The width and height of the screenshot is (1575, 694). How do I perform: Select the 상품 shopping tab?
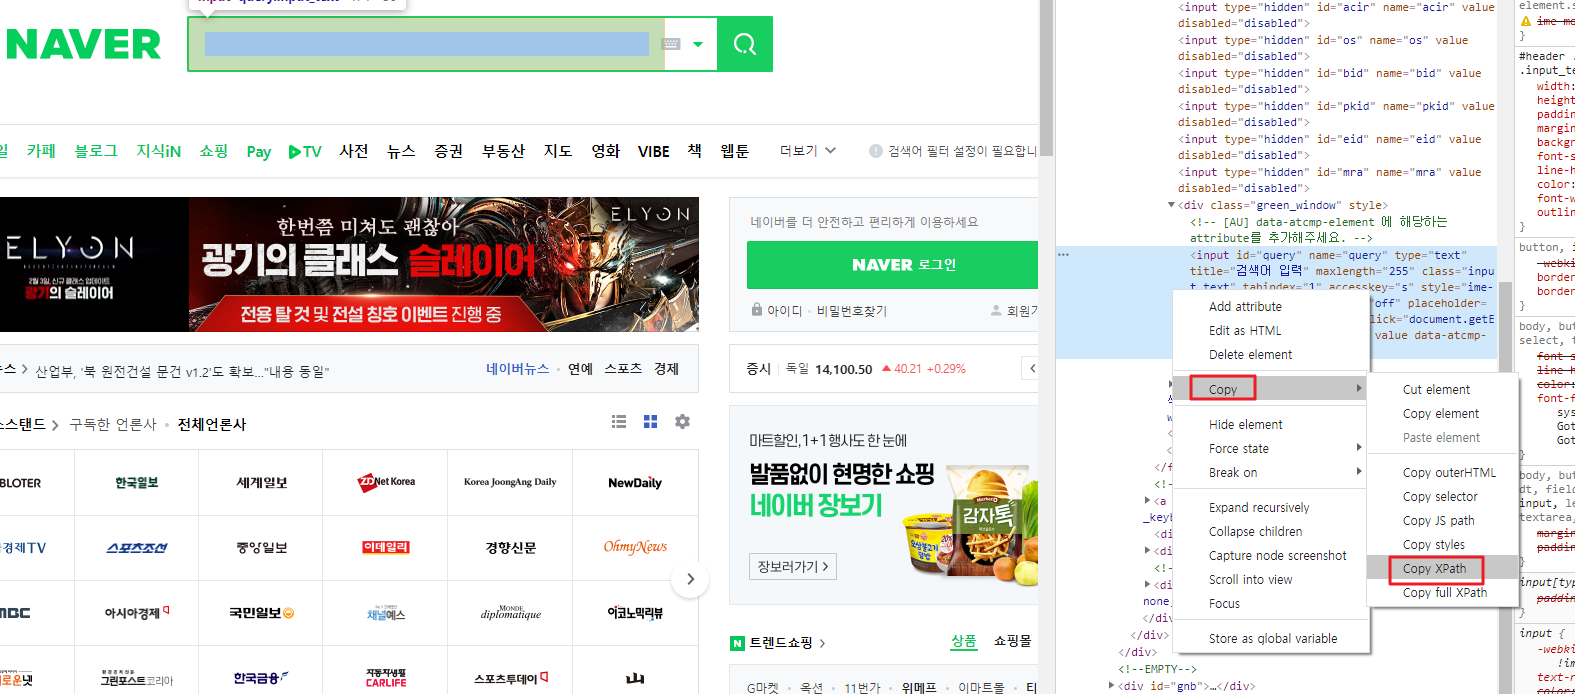pyautogui.click(x=964, y=641)
